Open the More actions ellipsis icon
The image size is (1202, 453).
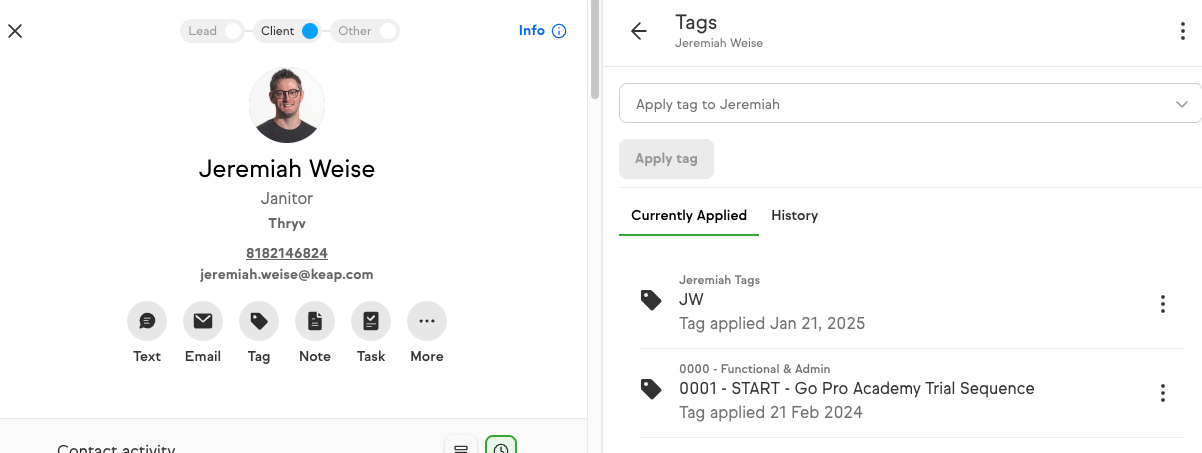(x=427, y=321)
